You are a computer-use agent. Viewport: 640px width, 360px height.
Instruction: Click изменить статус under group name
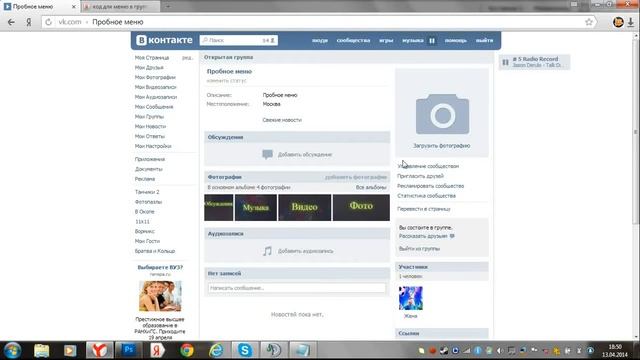click(x=227, y=81)
